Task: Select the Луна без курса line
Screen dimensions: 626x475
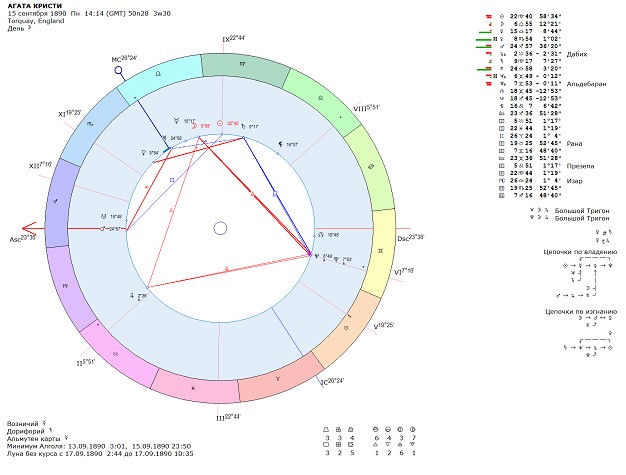Action: click(x=100, y=453)
